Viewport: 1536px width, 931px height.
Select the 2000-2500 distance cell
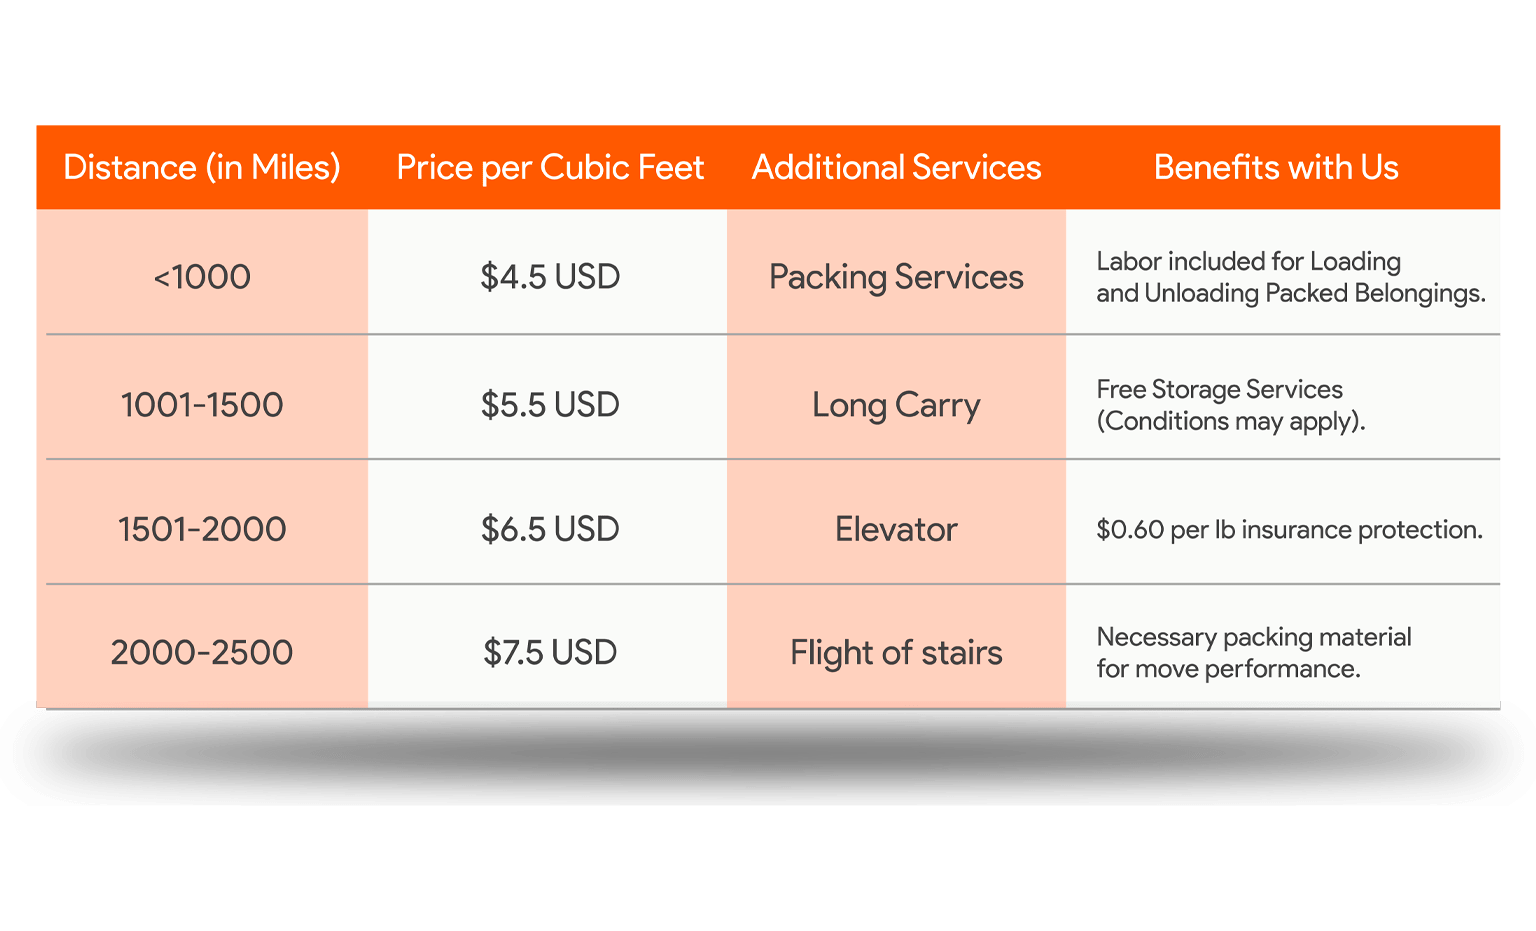click(x=202, y=653)
